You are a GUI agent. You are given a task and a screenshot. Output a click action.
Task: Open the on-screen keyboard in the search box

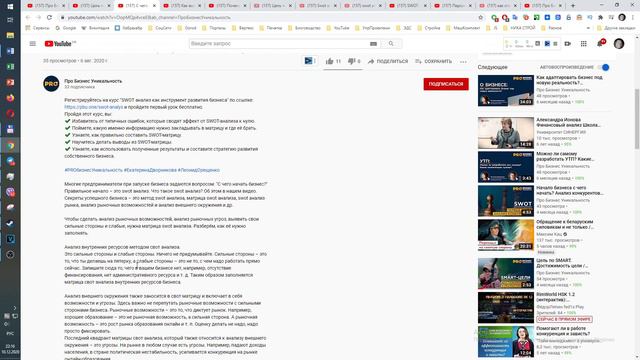tap(373, 44)
